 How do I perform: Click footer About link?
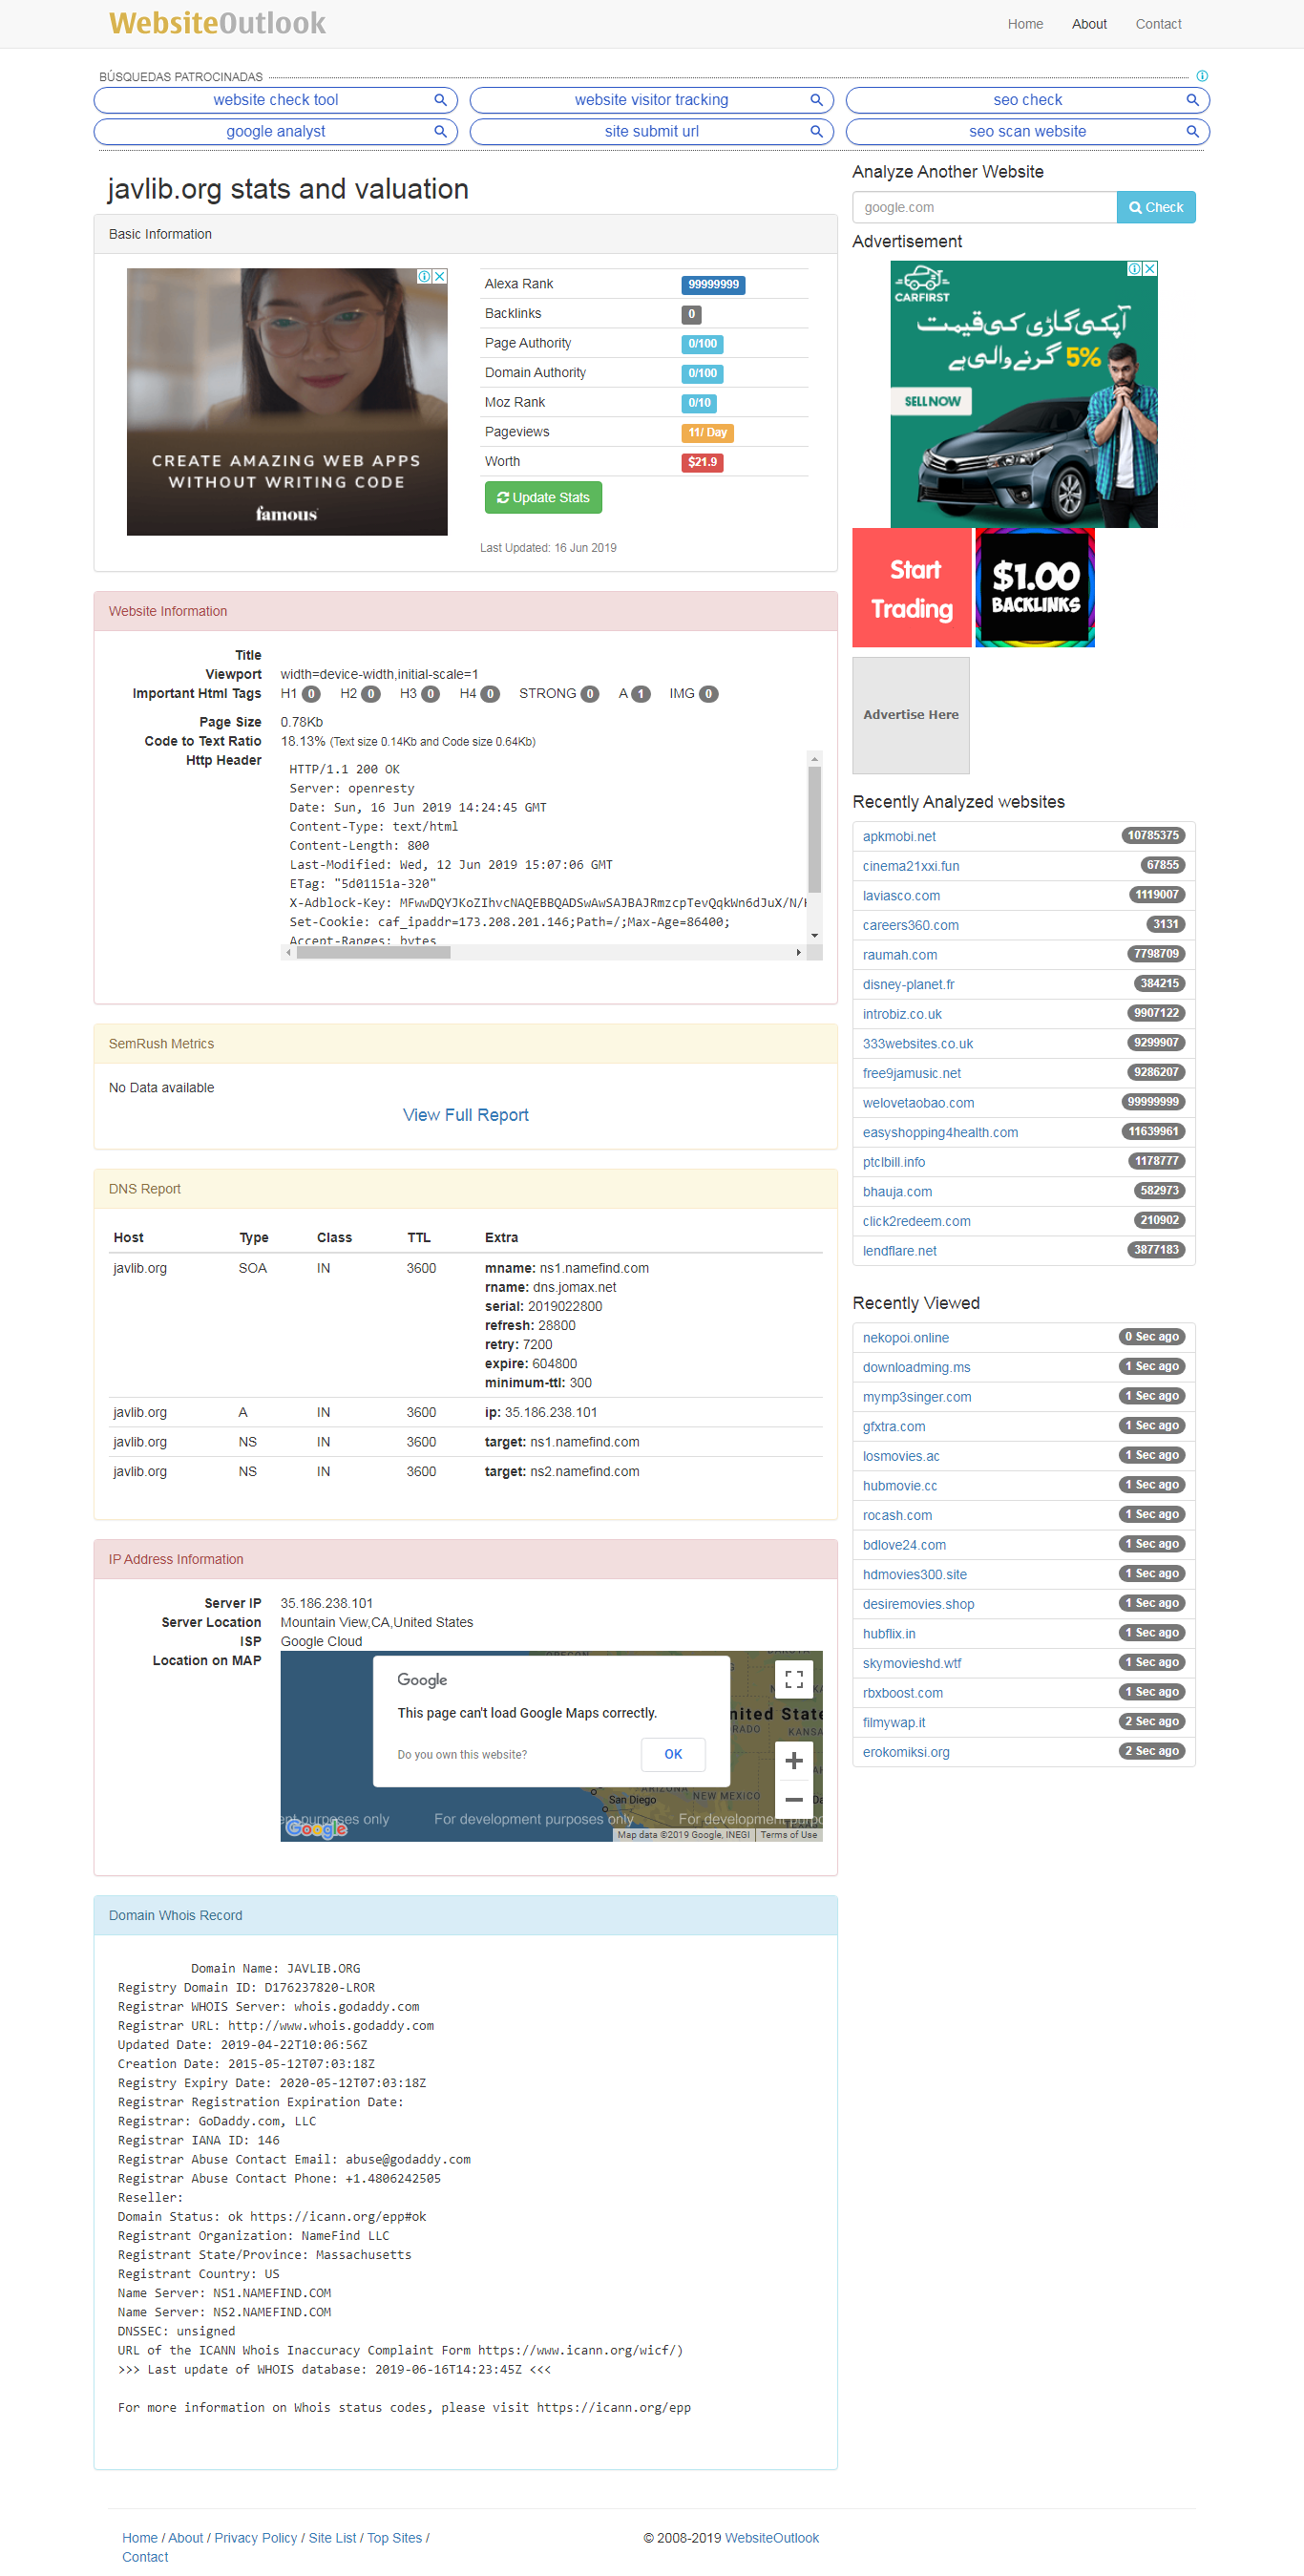click(x=185, y=2537)
